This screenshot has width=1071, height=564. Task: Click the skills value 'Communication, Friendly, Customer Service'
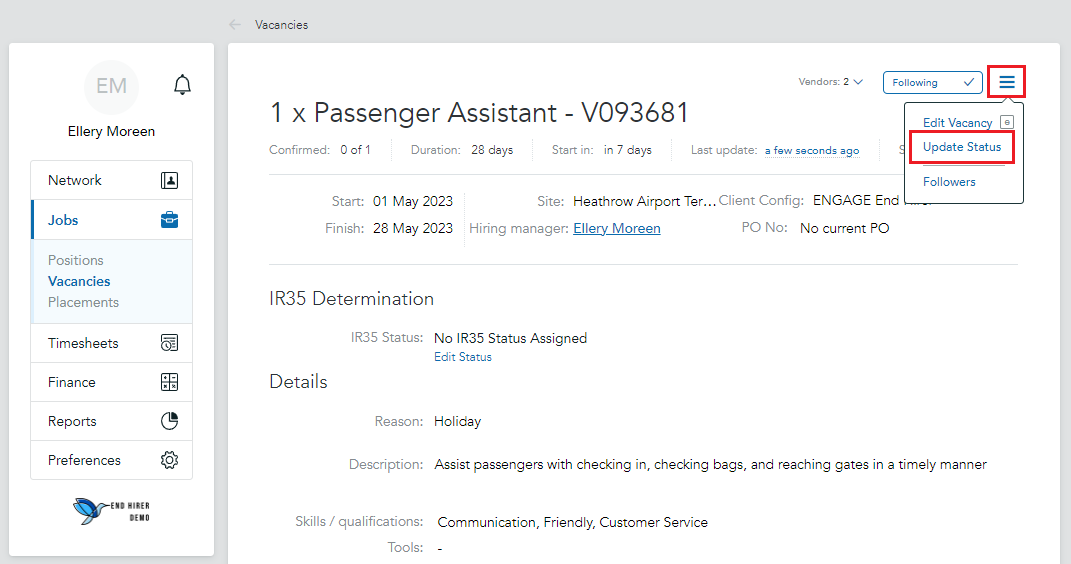572,522
